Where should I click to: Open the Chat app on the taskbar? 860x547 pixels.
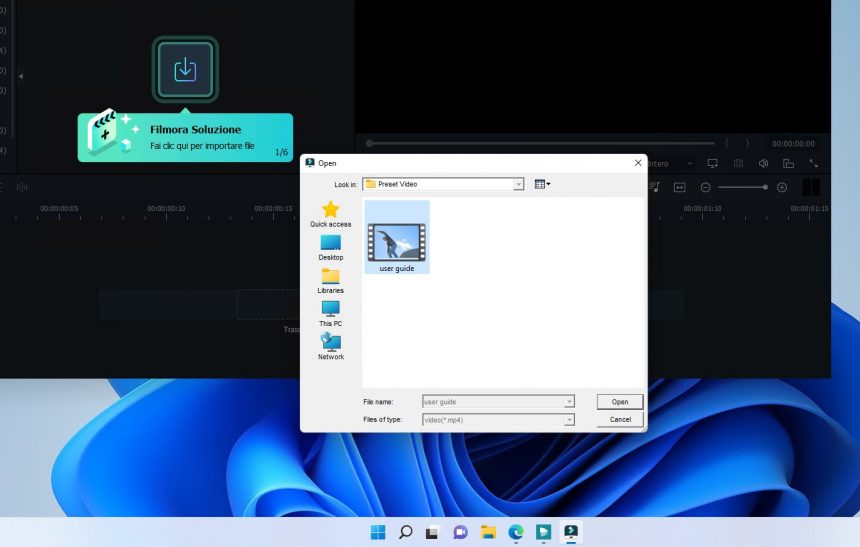(x=460, y=532)
